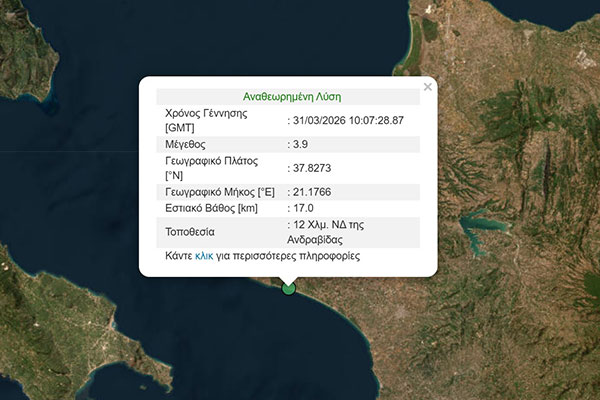The width and height of the screenshot is (600, 400).
Task: Close the earthquake info popup
Action: (428, 87)
